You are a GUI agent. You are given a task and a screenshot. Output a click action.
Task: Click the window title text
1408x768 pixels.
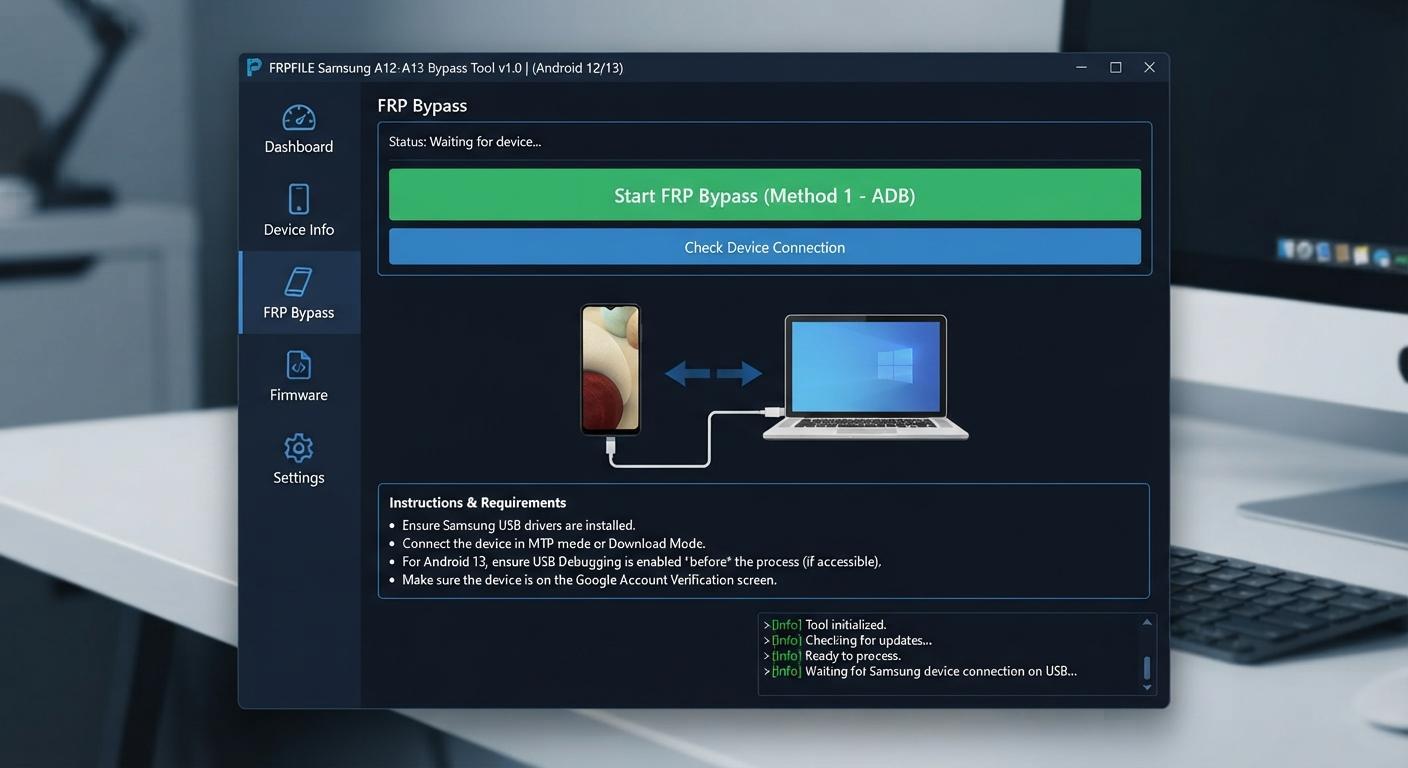446,68
